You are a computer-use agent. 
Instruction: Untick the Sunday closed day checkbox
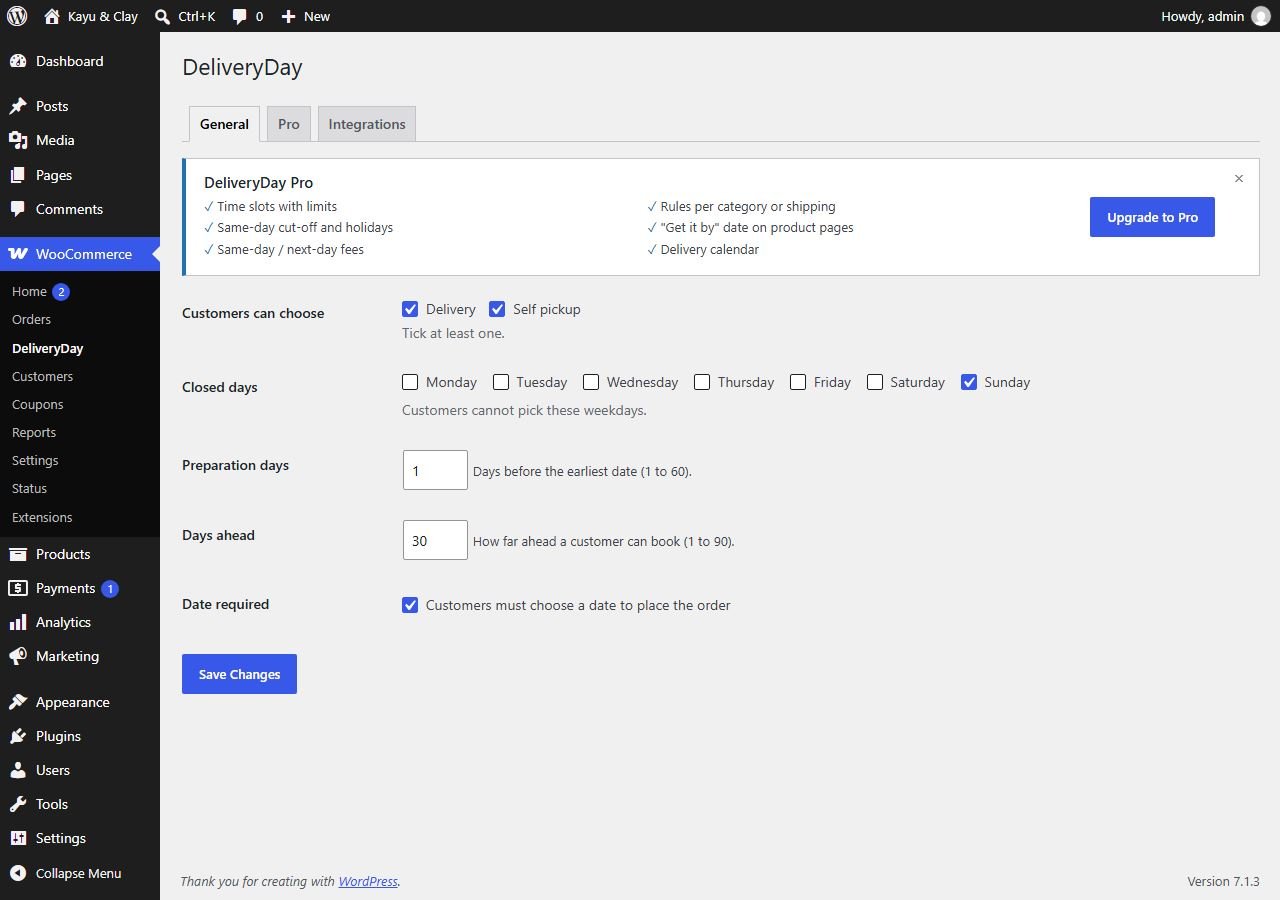(969, 382)
